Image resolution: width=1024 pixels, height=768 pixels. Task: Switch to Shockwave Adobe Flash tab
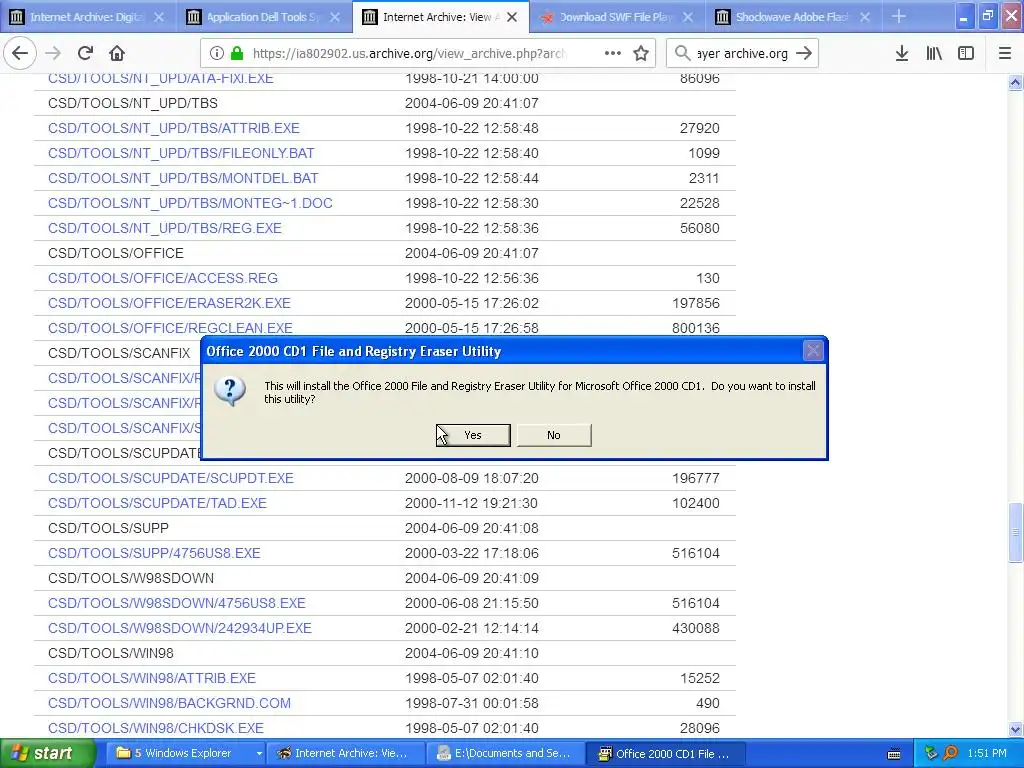click(792, 17)
